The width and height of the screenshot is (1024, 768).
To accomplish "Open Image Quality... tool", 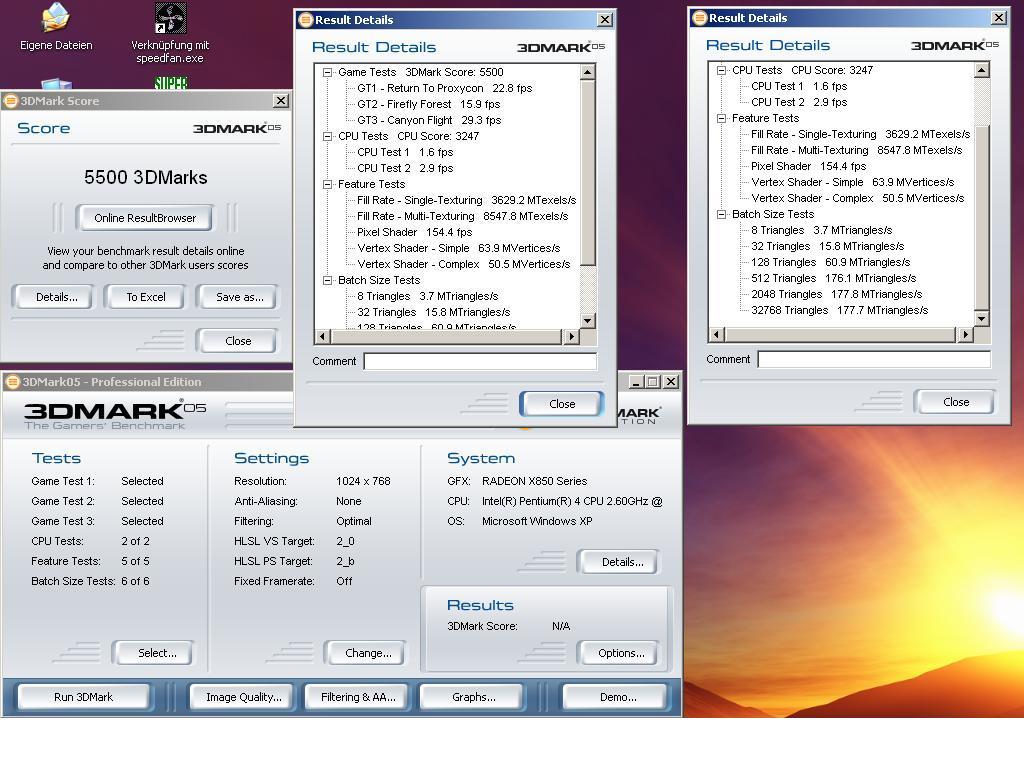I will (244, 697).
